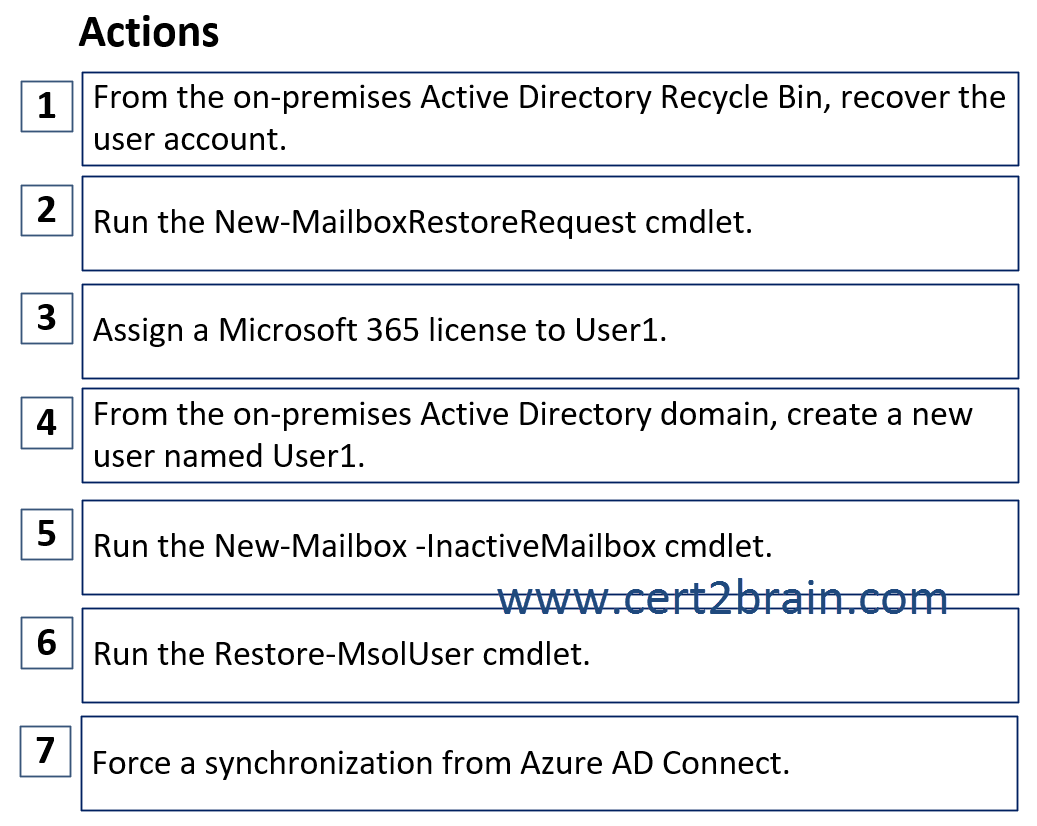Choose the Active Directory Recycle Bin recovery action

[550, 119]
